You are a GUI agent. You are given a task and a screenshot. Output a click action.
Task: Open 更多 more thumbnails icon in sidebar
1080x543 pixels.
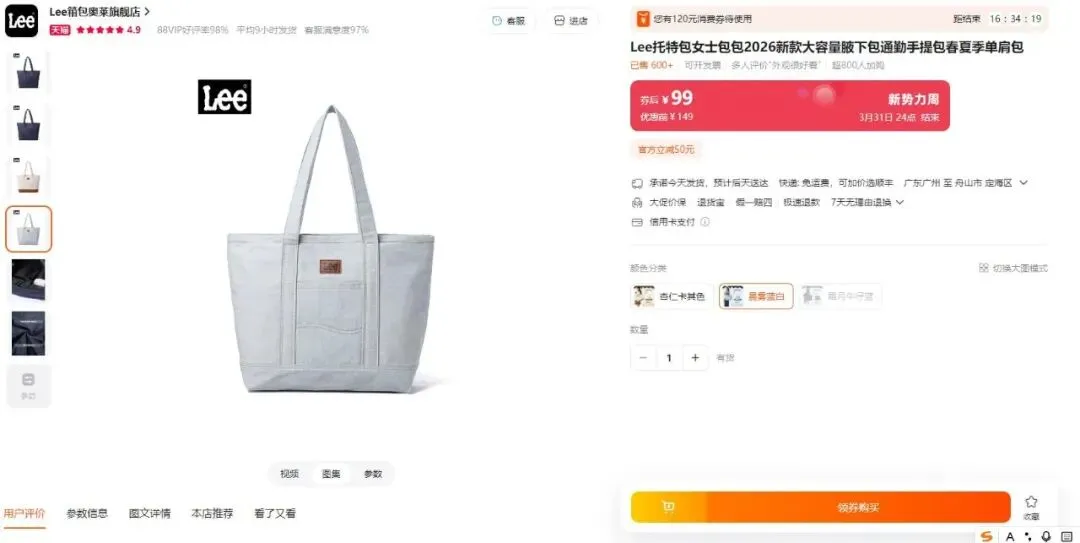coord(28,386)
